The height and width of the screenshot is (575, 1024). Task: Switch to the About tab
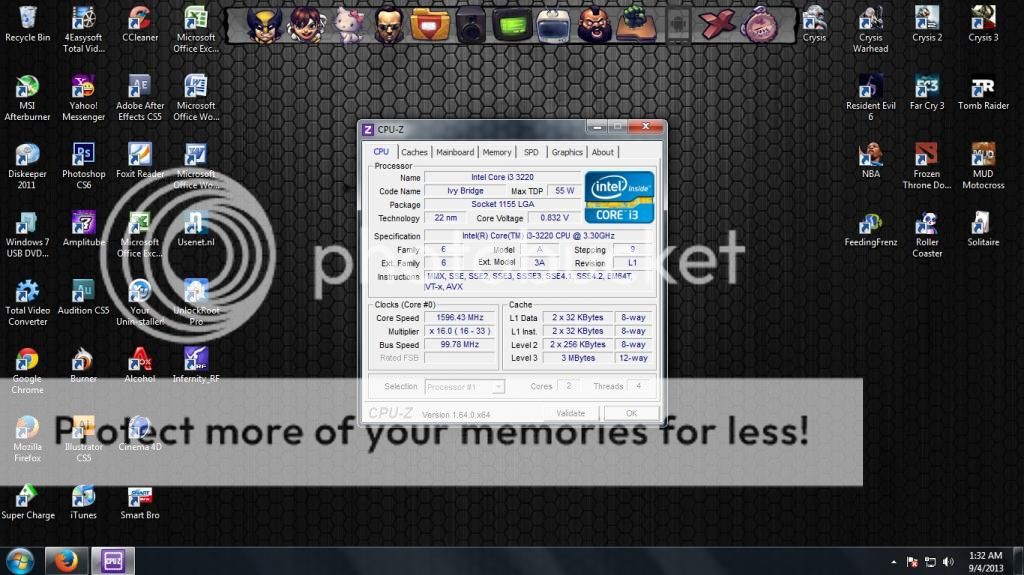click(x=603, y=152)
